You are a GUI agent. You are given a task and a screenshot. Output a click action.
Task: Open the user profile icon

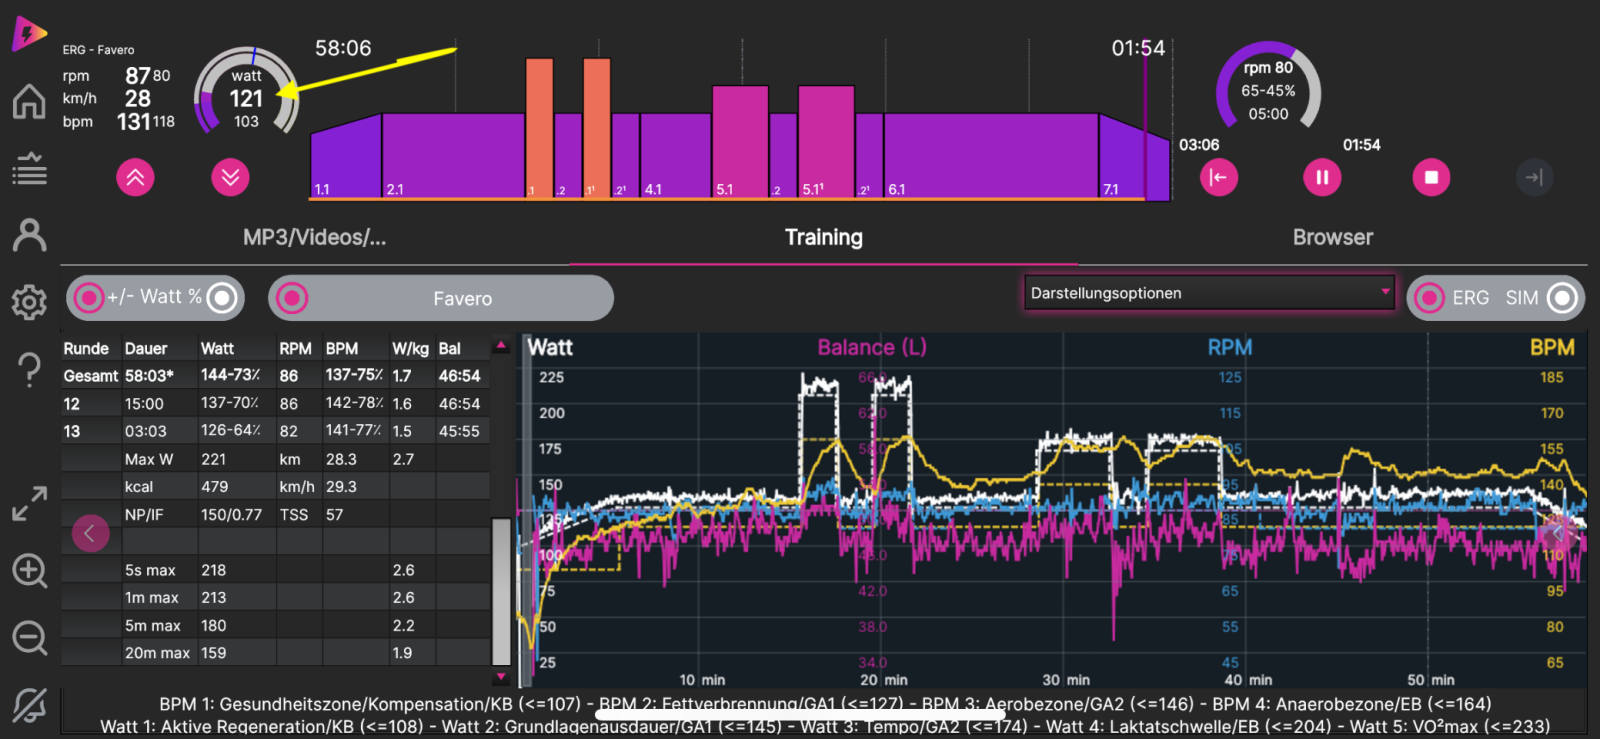pos(29,235)
